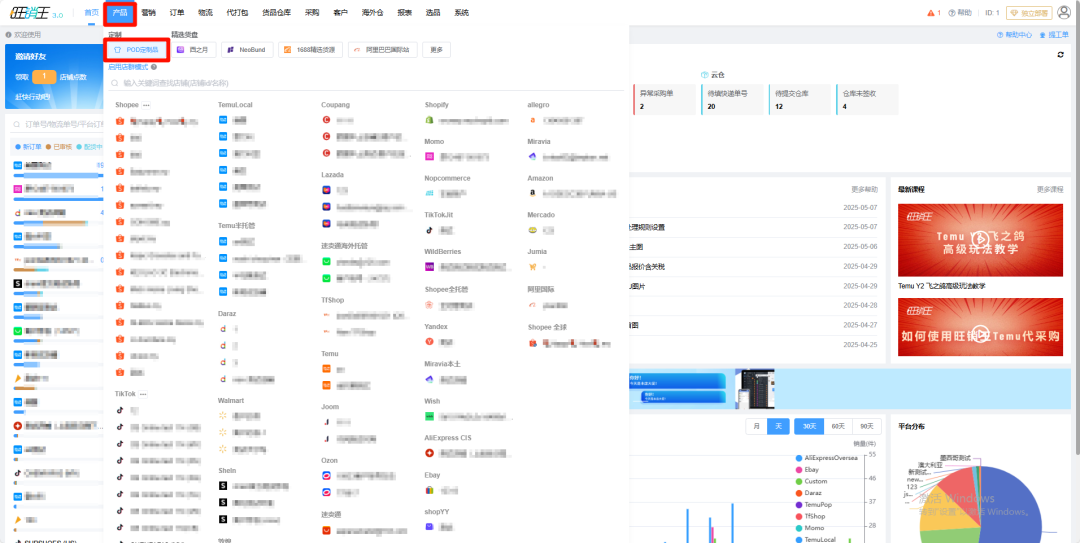This screenshot has height=543, width=1080.
Task: Click the dashboard refresh icon
Action: [1060, 54]
